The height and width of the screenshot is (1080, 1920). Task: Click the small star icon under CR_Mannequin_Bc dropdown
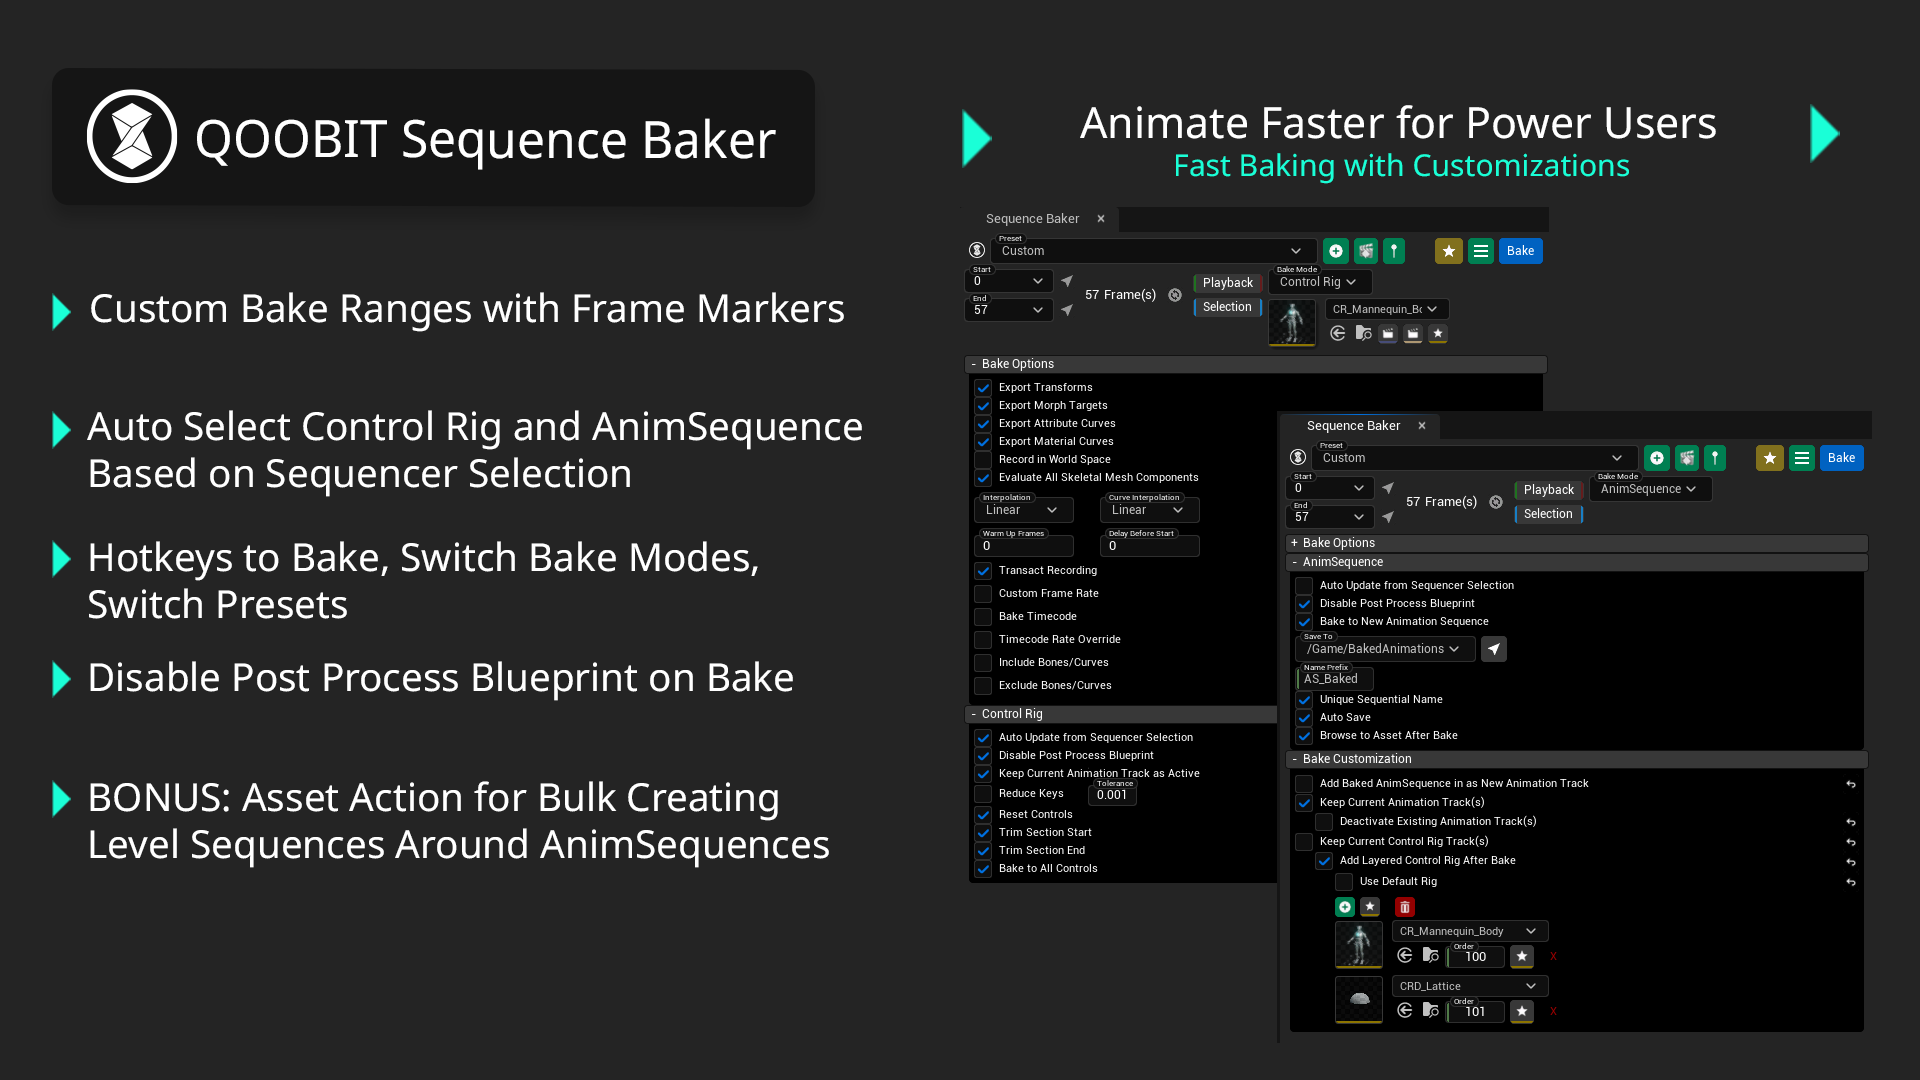click(1438, 334)
